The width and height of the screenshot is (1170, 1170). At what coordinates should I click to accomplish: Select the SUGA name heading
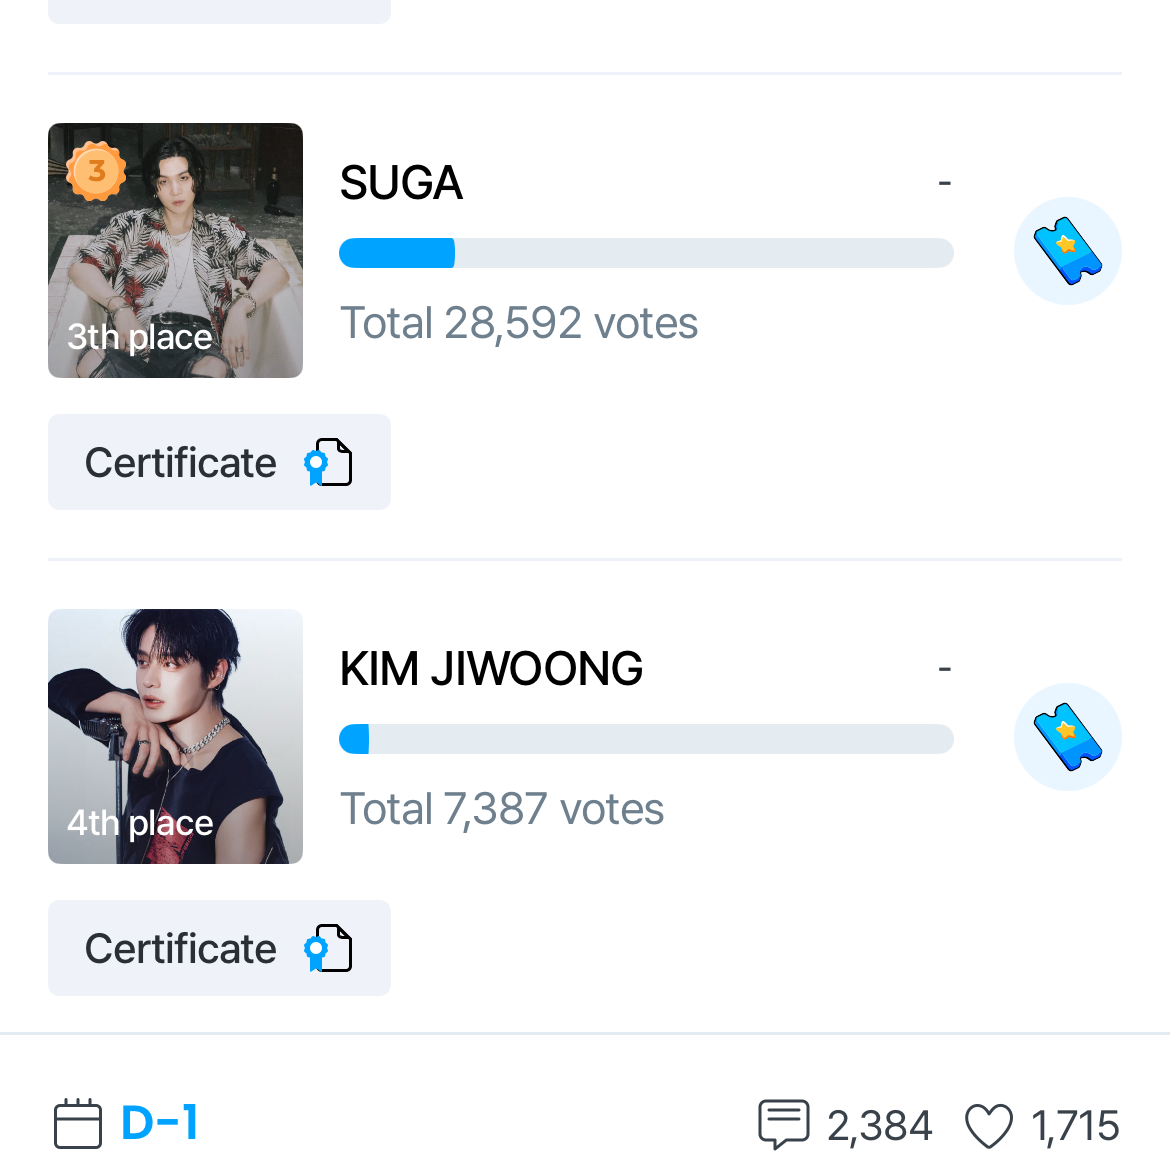(x=401, y=183)
